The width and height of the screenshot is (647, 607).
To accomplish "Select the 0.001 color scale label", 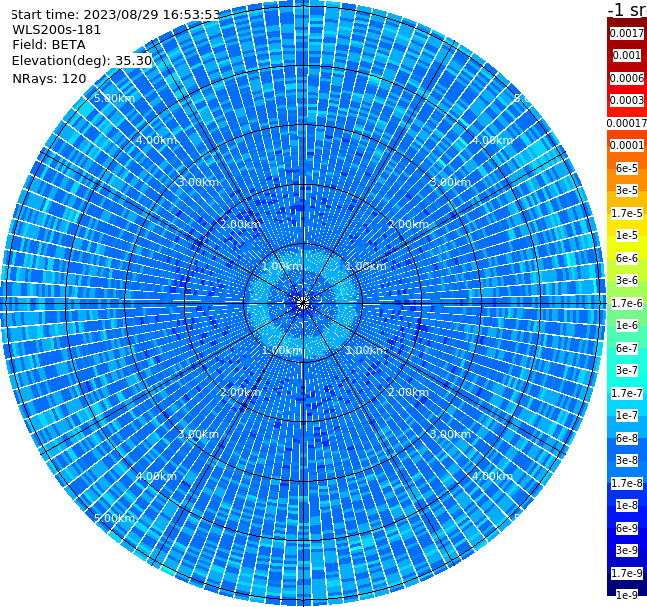I will click(627, 55).
